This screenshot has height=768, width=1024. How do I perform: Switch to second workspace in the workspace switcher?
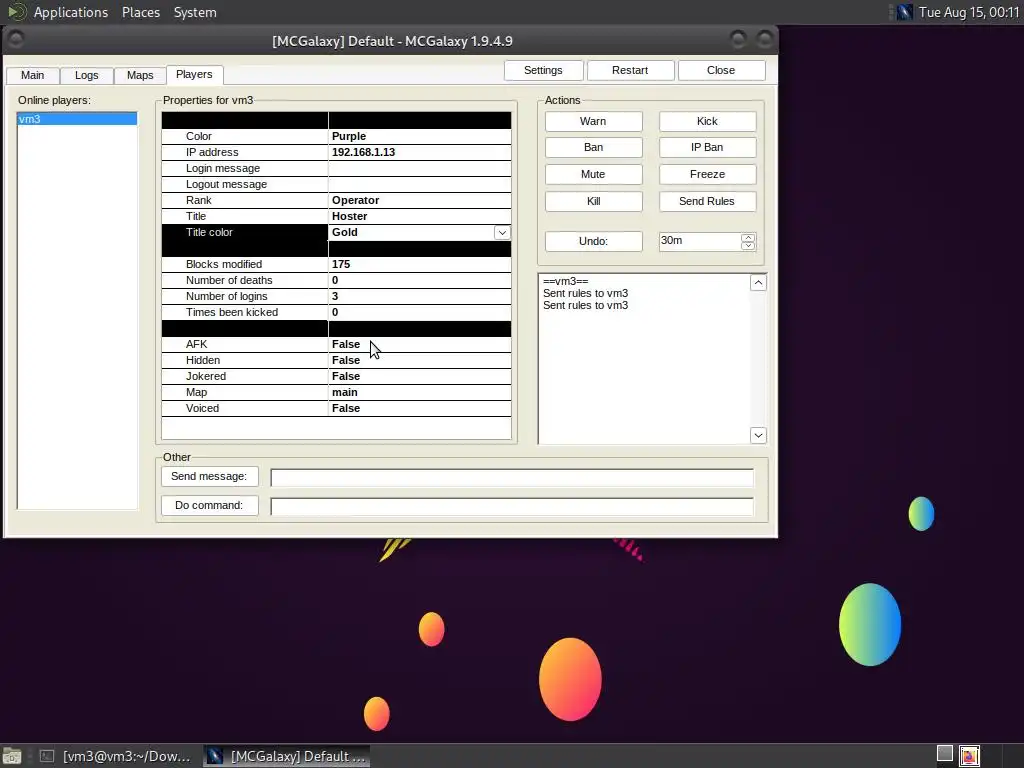969,756
